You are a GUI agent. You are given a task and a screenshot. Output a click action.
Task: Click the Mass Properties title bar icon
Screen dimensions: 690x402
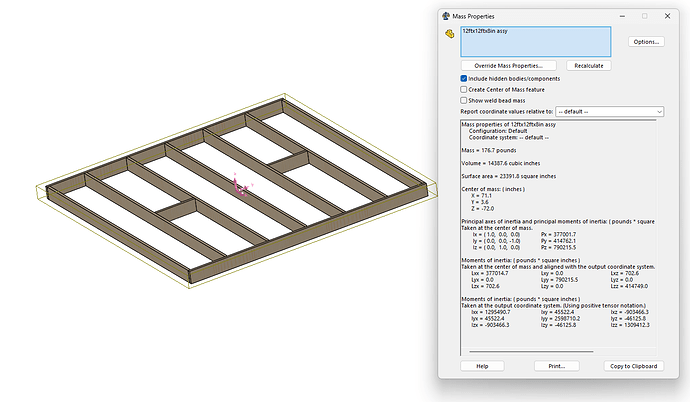pos(446,16)
